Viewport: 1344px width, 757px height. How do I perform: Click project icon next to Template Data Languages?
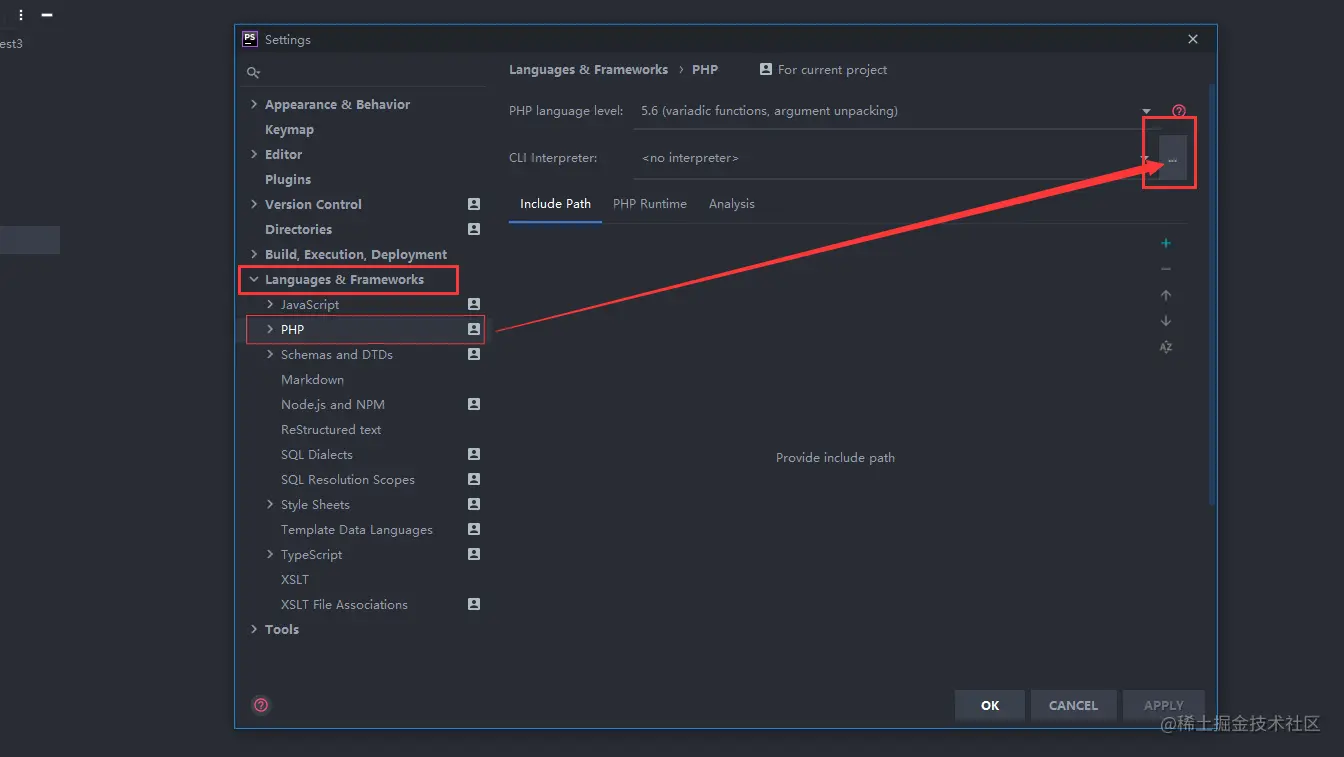click(x=474, y=529)
